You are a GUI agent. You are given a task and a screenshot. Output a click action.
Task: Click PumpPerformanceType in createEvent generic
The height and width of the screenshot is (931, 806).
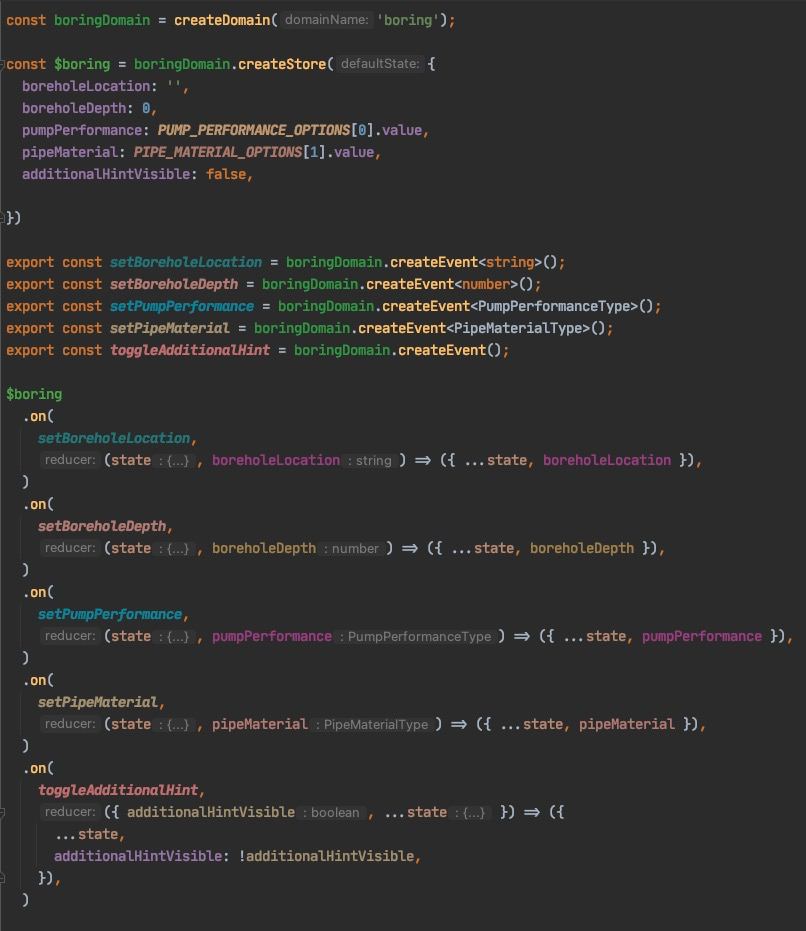point(554,306)
